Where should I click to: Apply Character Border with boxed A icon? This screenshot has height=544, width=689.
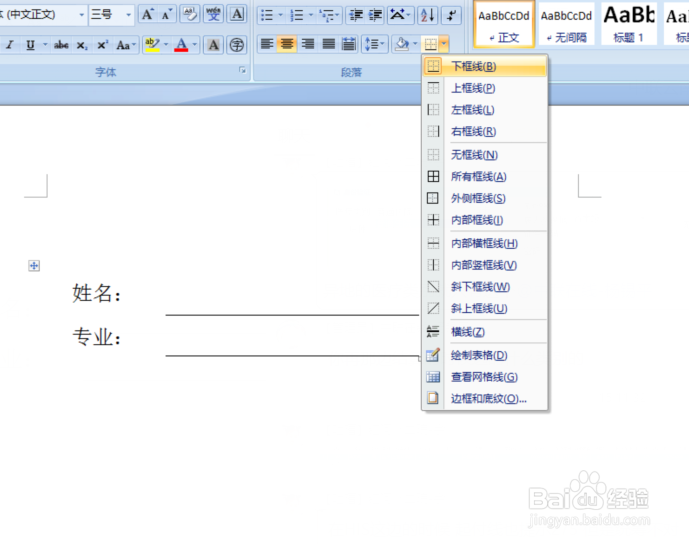pos(237,15)
